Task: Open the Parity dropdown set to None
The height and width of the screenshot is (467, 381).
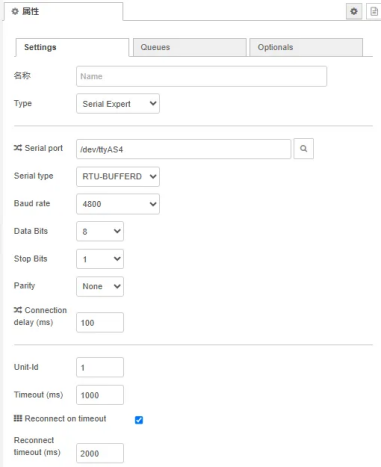Action: click(100, 286)
